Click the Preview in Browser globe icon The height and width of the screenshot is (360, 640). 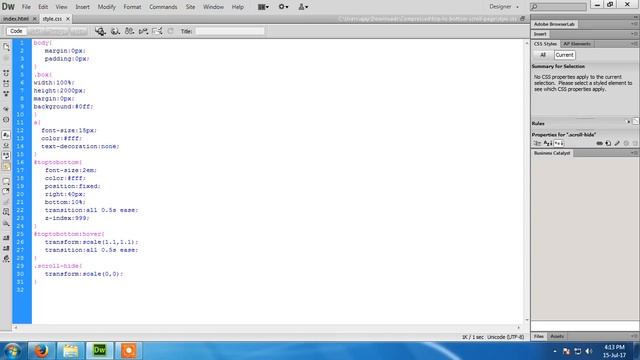click(115, 31)
